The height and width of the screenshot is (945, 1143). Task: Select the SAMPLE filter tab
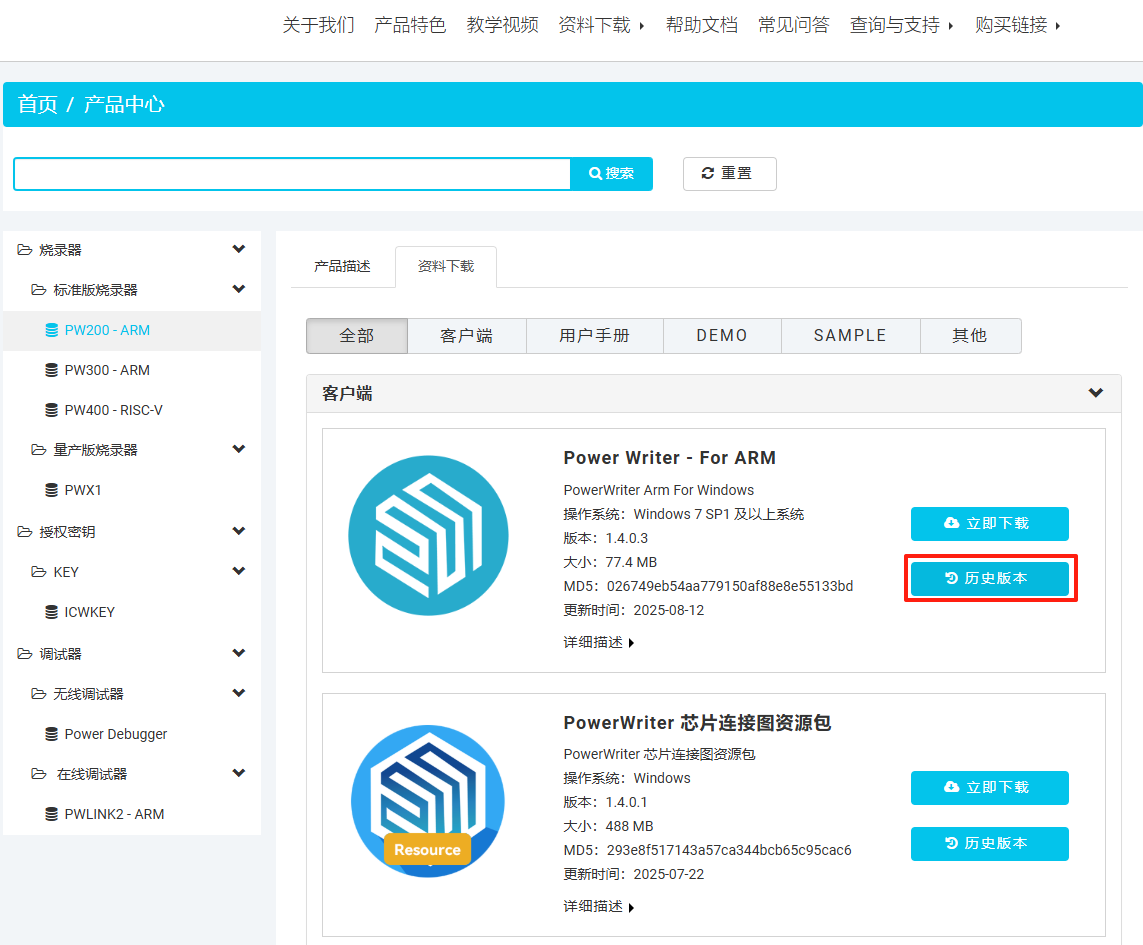click(851, 335)
